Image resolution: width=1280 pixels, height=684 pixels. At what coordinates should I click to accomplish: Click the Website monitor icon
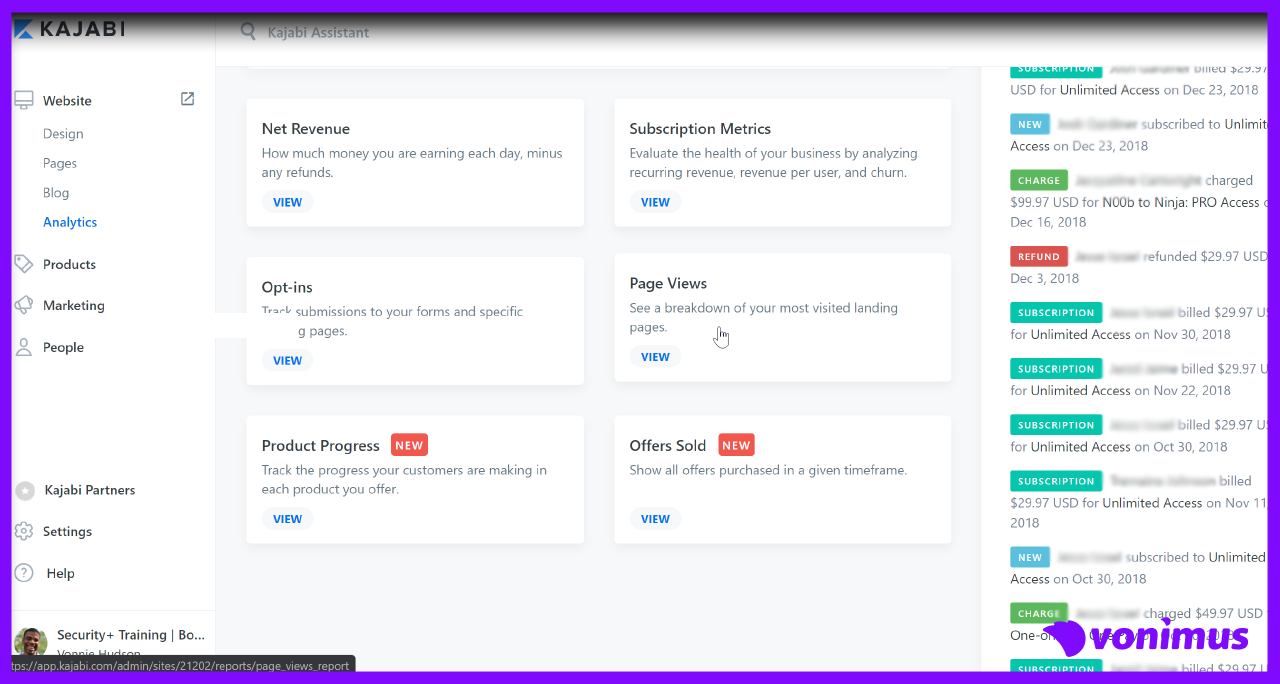[x=24, y=100]
